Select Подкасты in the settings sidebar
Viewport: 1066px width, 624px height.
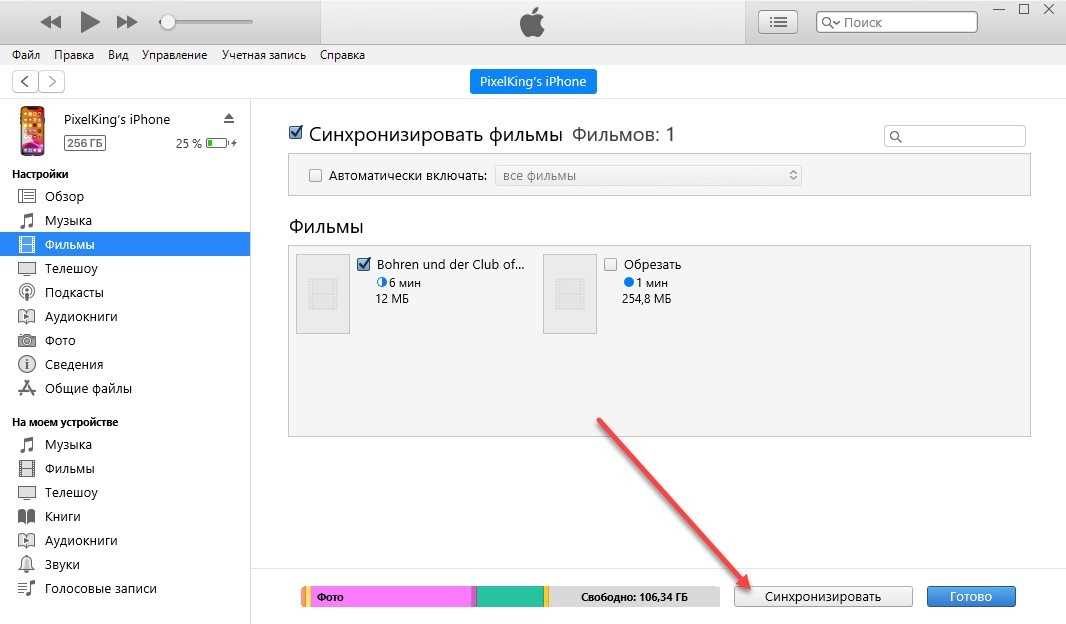pyautogui.click(x=74, y=293)
